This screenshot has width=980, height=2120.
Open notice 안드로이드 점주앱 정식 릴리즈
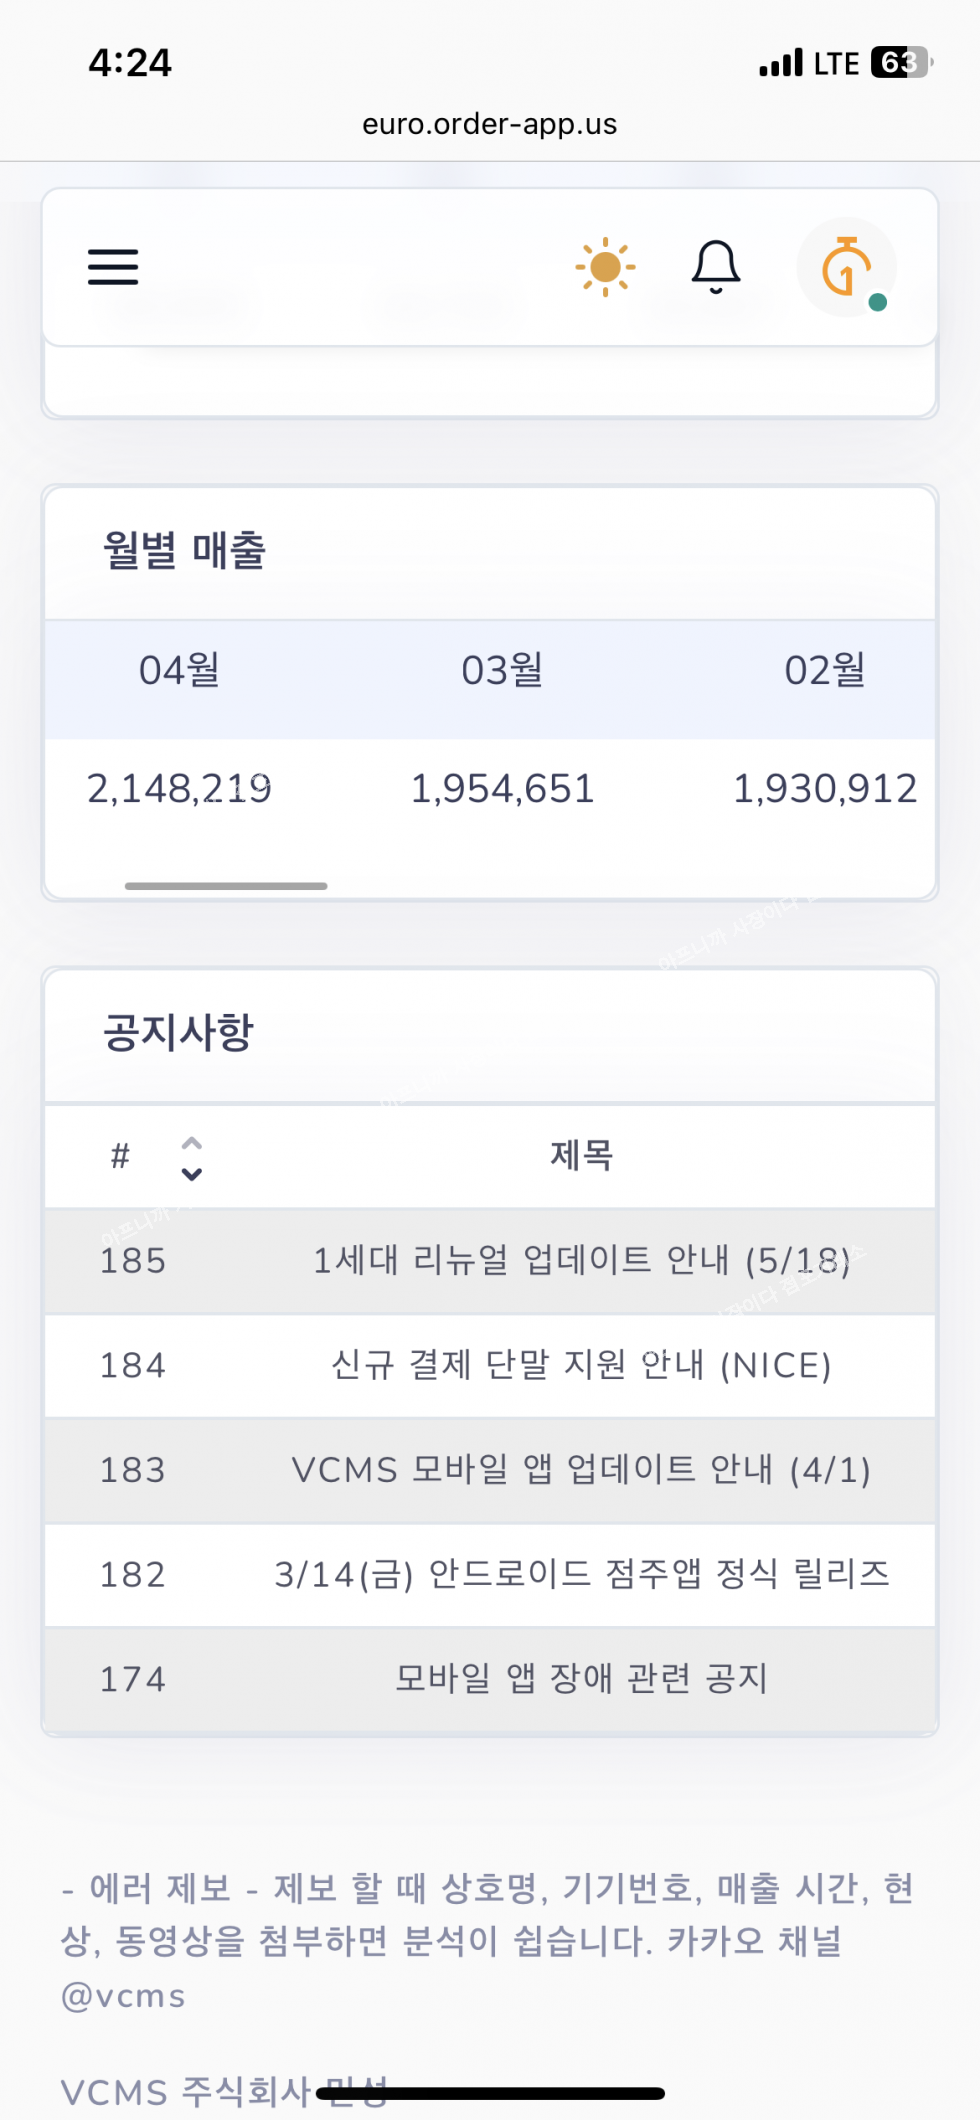pos(581,1575)
